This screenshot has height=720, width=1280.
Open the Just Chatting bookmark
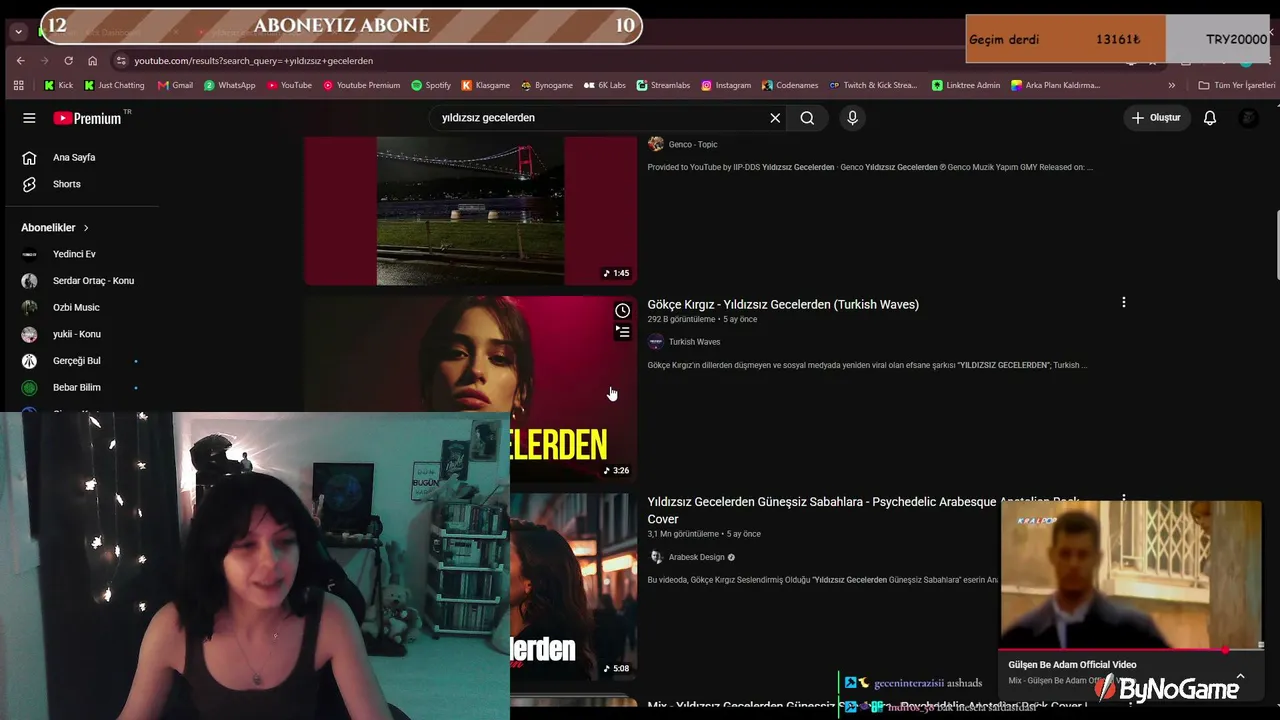(x=114, y=85)
